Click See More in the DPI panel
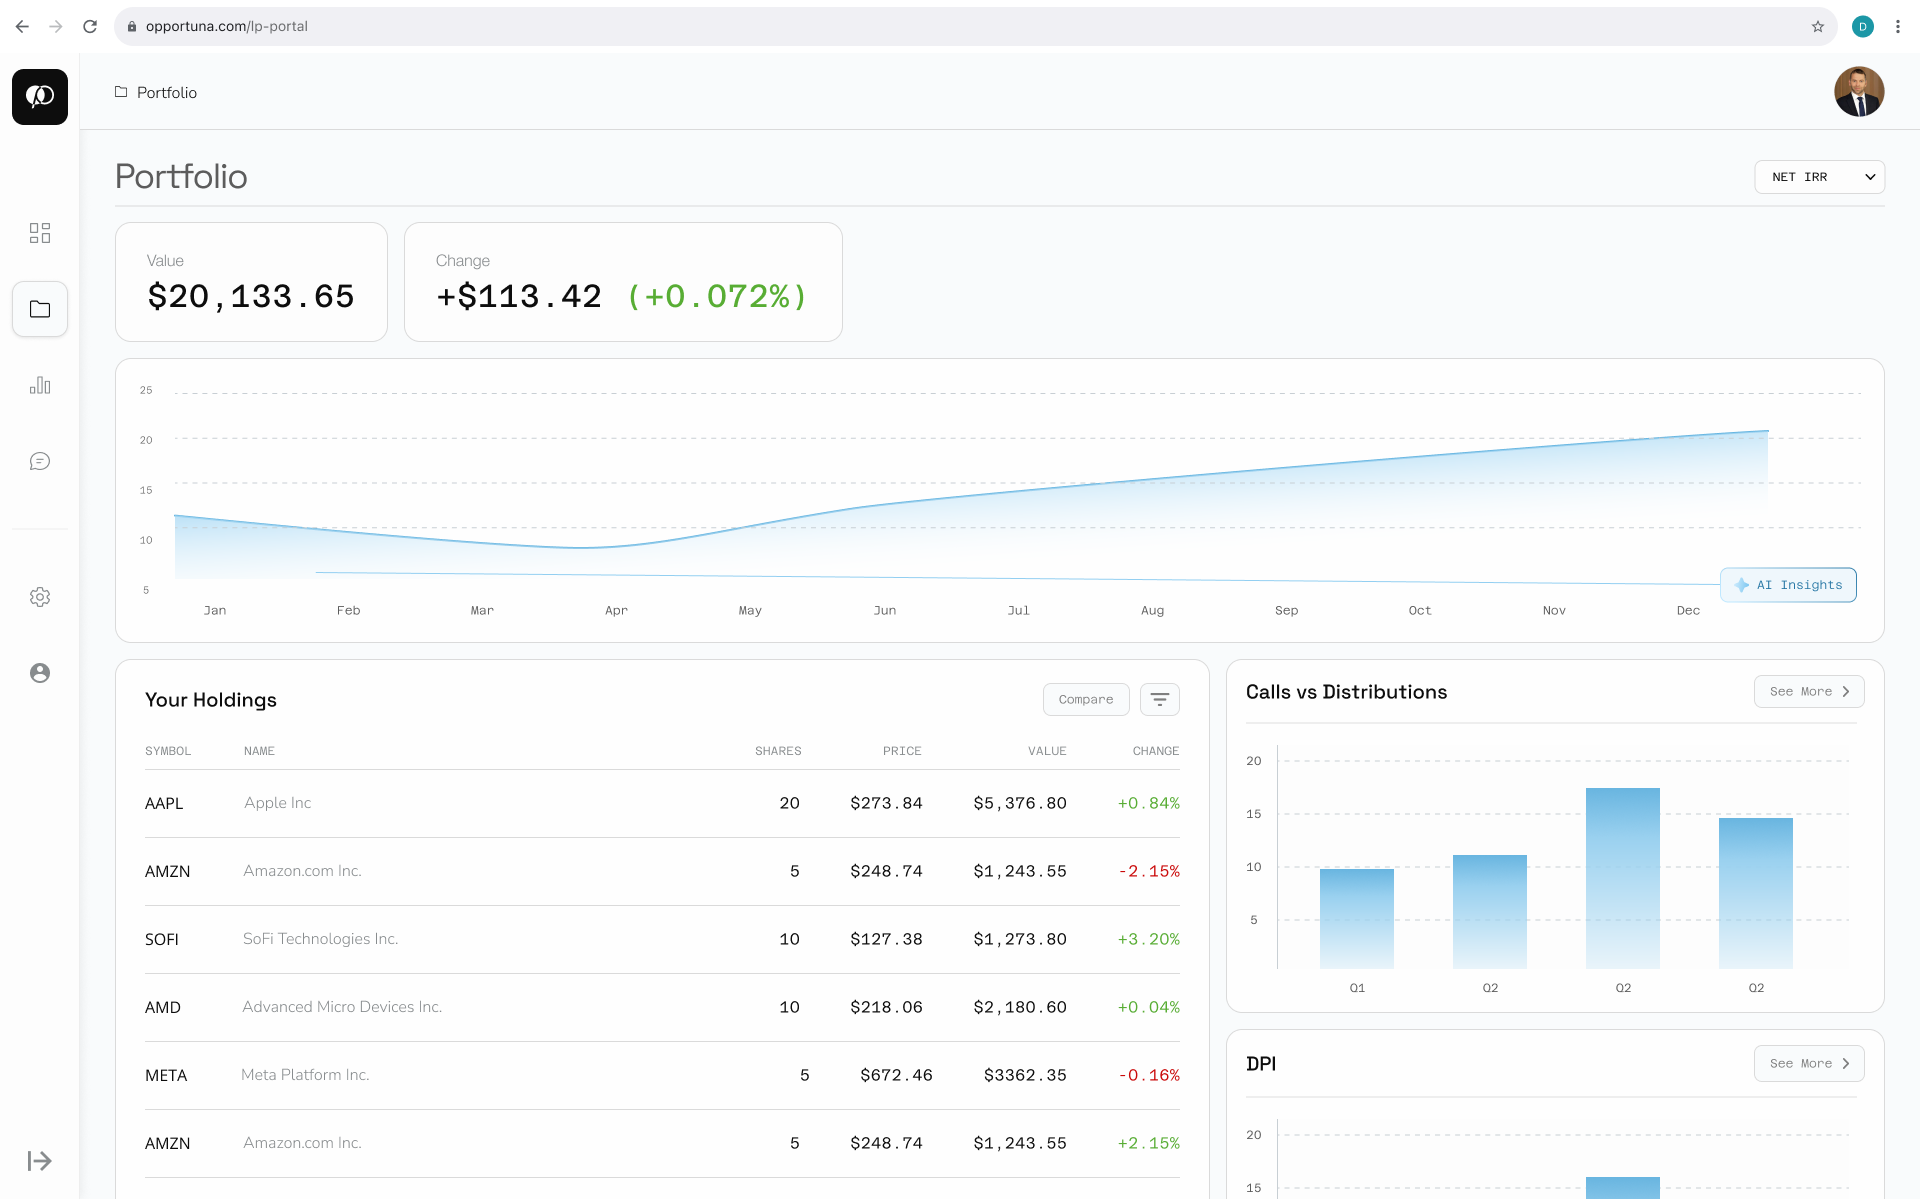Screen dimensions: 1920x1199 coord(1809,1063)
